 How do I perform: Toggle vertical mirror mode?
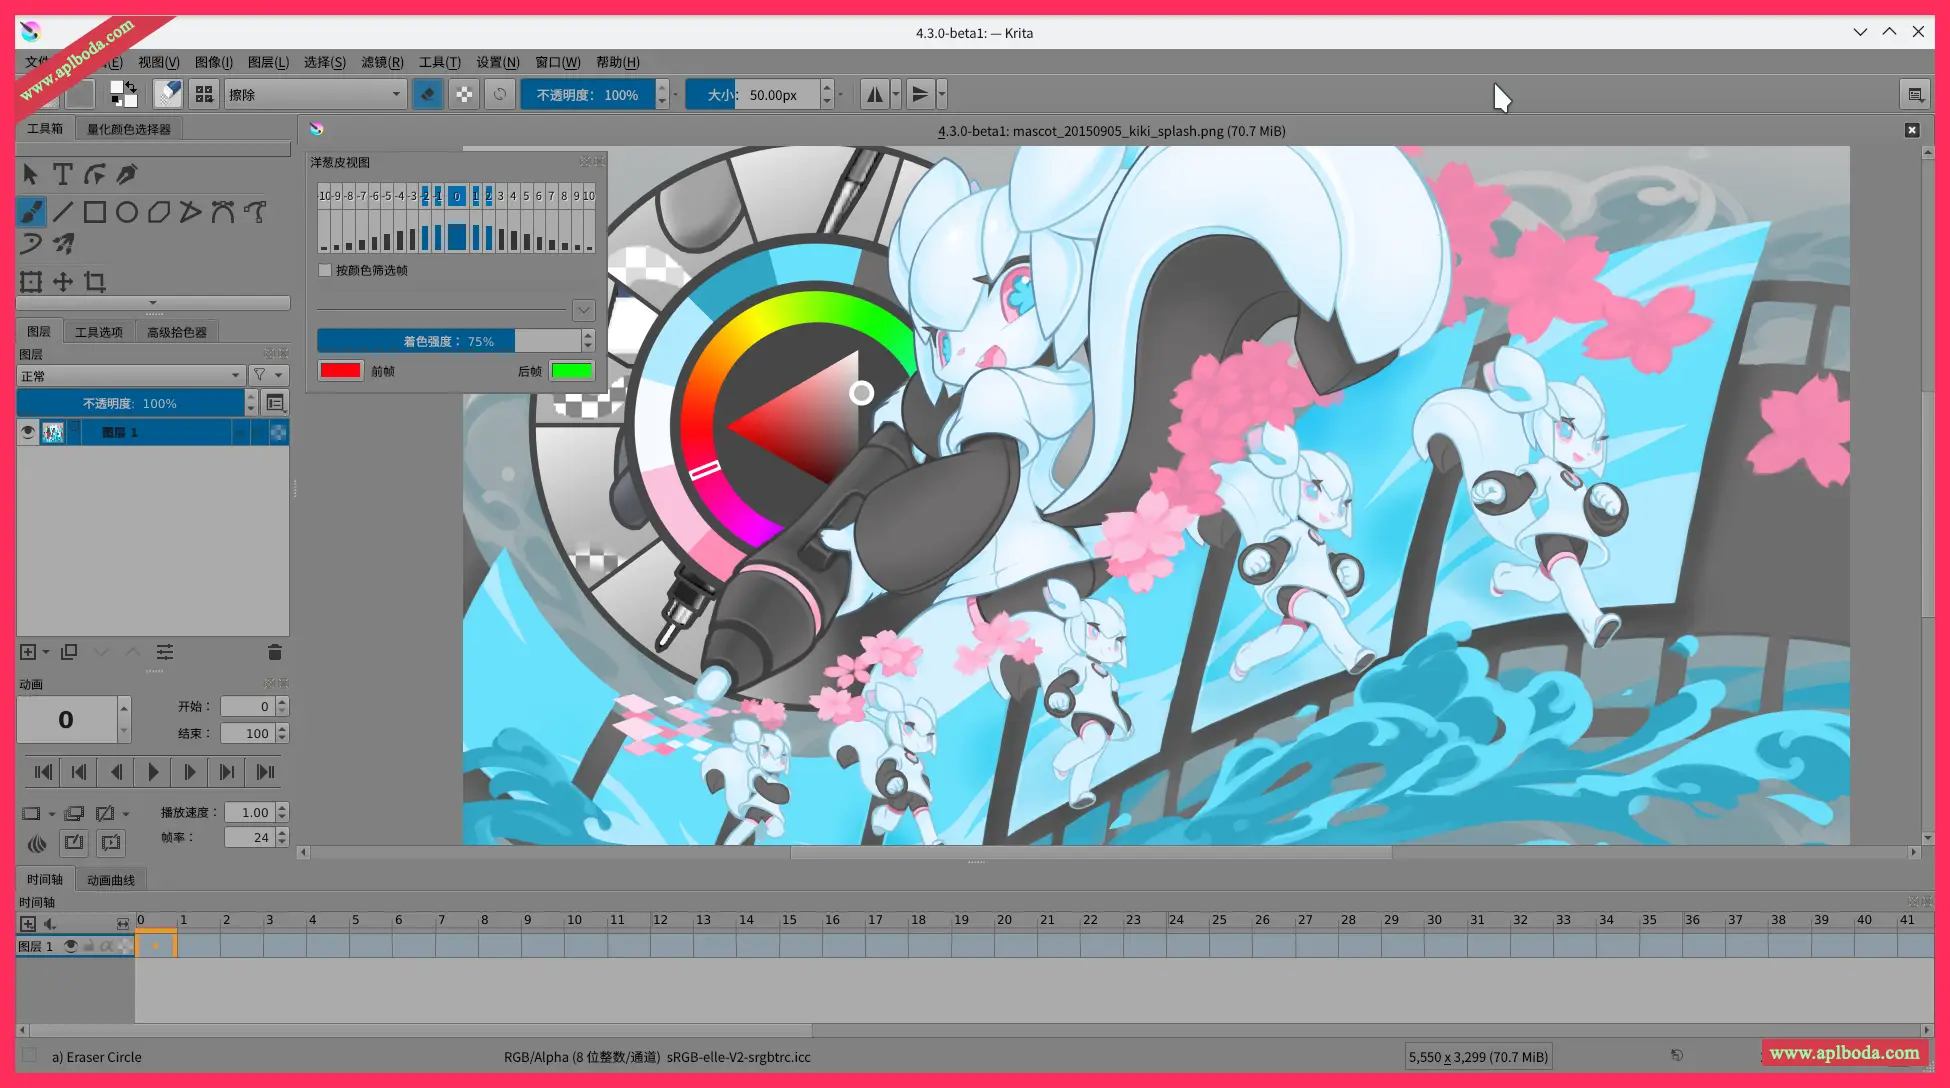[920, 94]
